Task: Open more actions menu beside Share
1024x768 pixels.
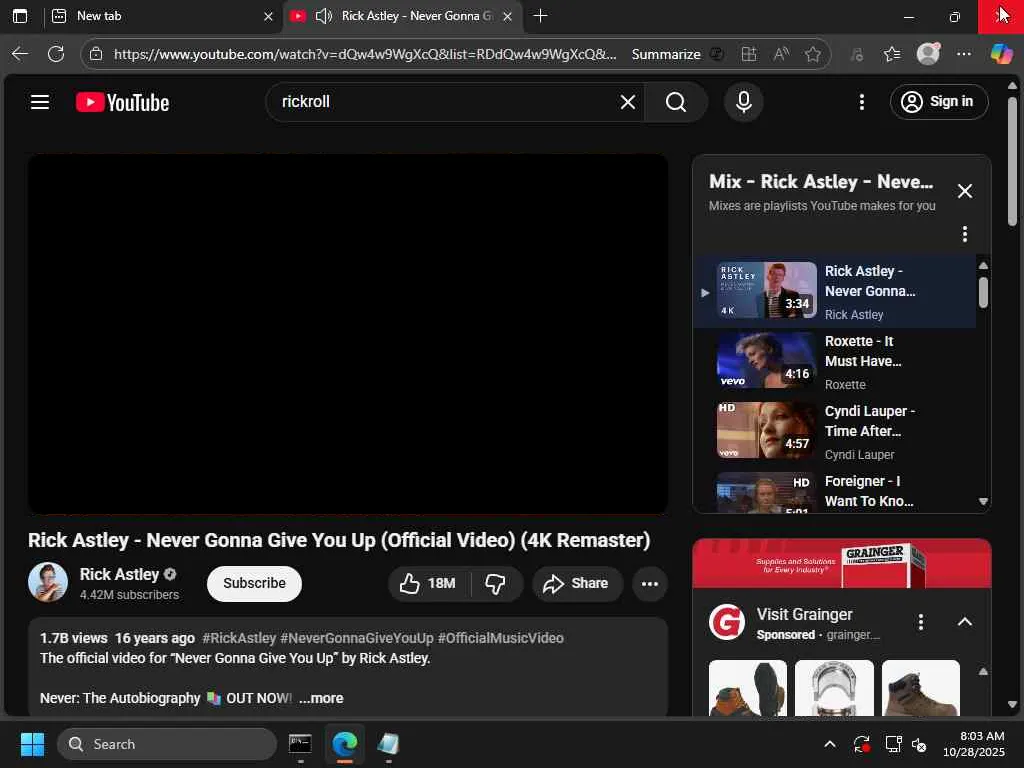Action: [649, 583]
